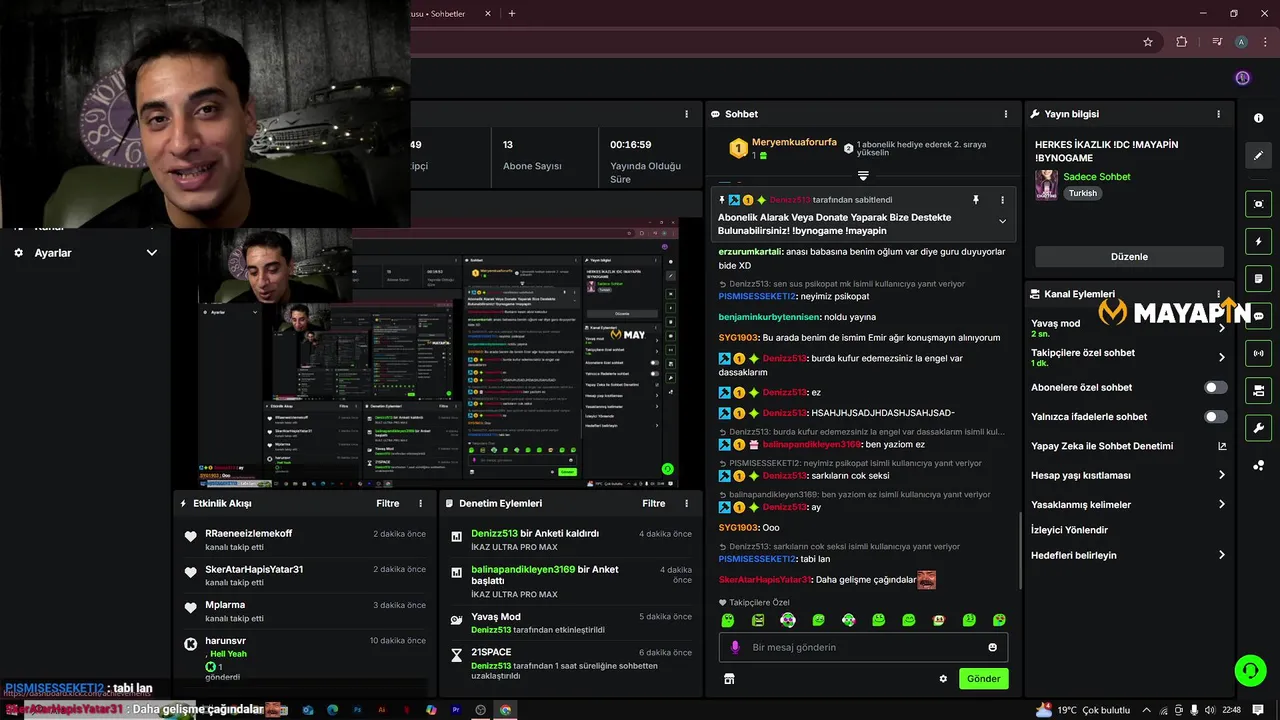Insert the first green emote in chat

(728, 620)
